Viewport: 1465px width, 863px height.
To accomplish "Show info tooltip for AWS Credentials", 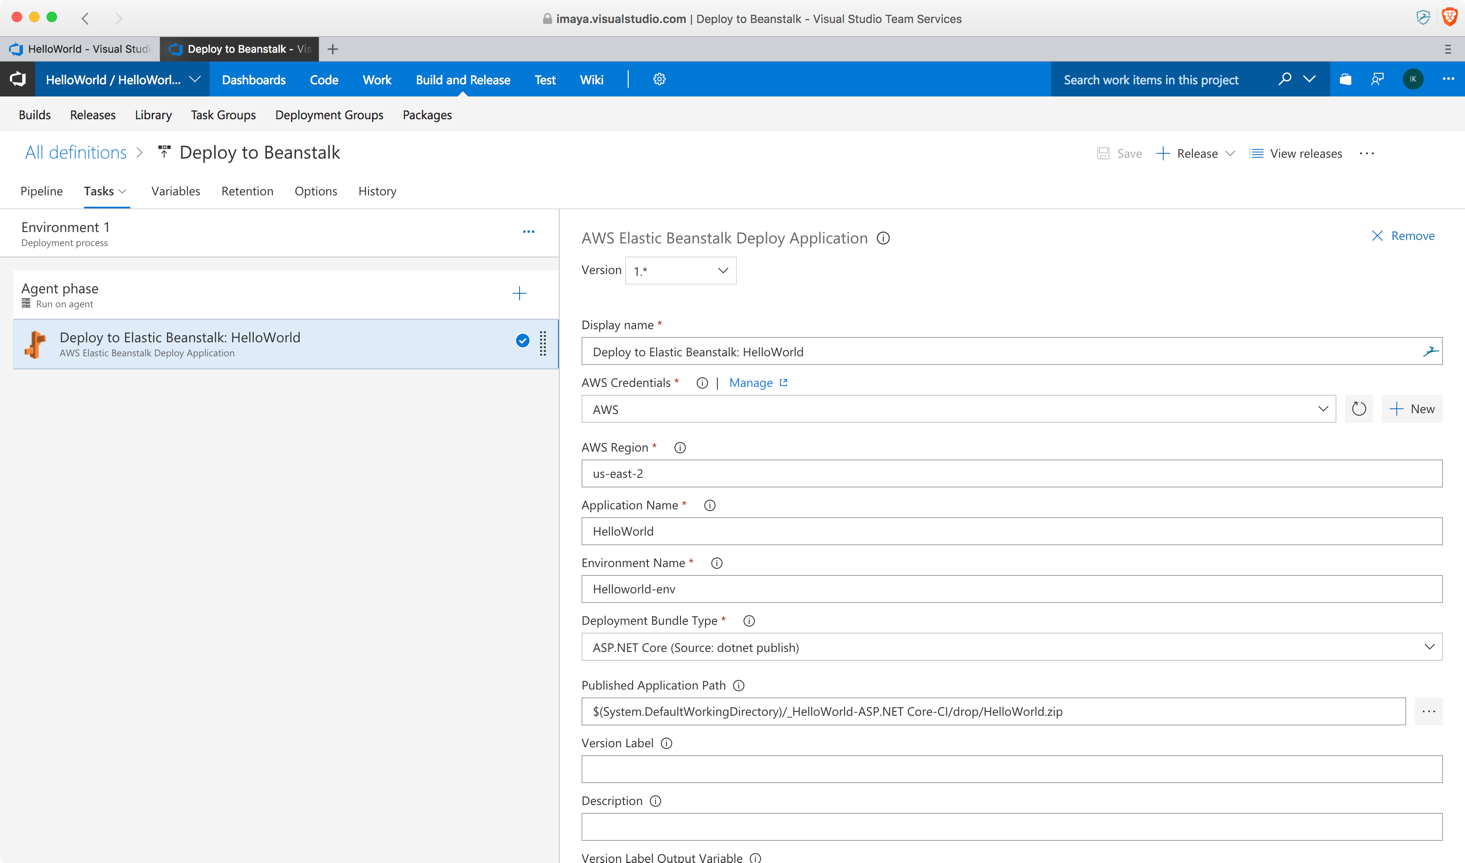I will tap(702, 383).
